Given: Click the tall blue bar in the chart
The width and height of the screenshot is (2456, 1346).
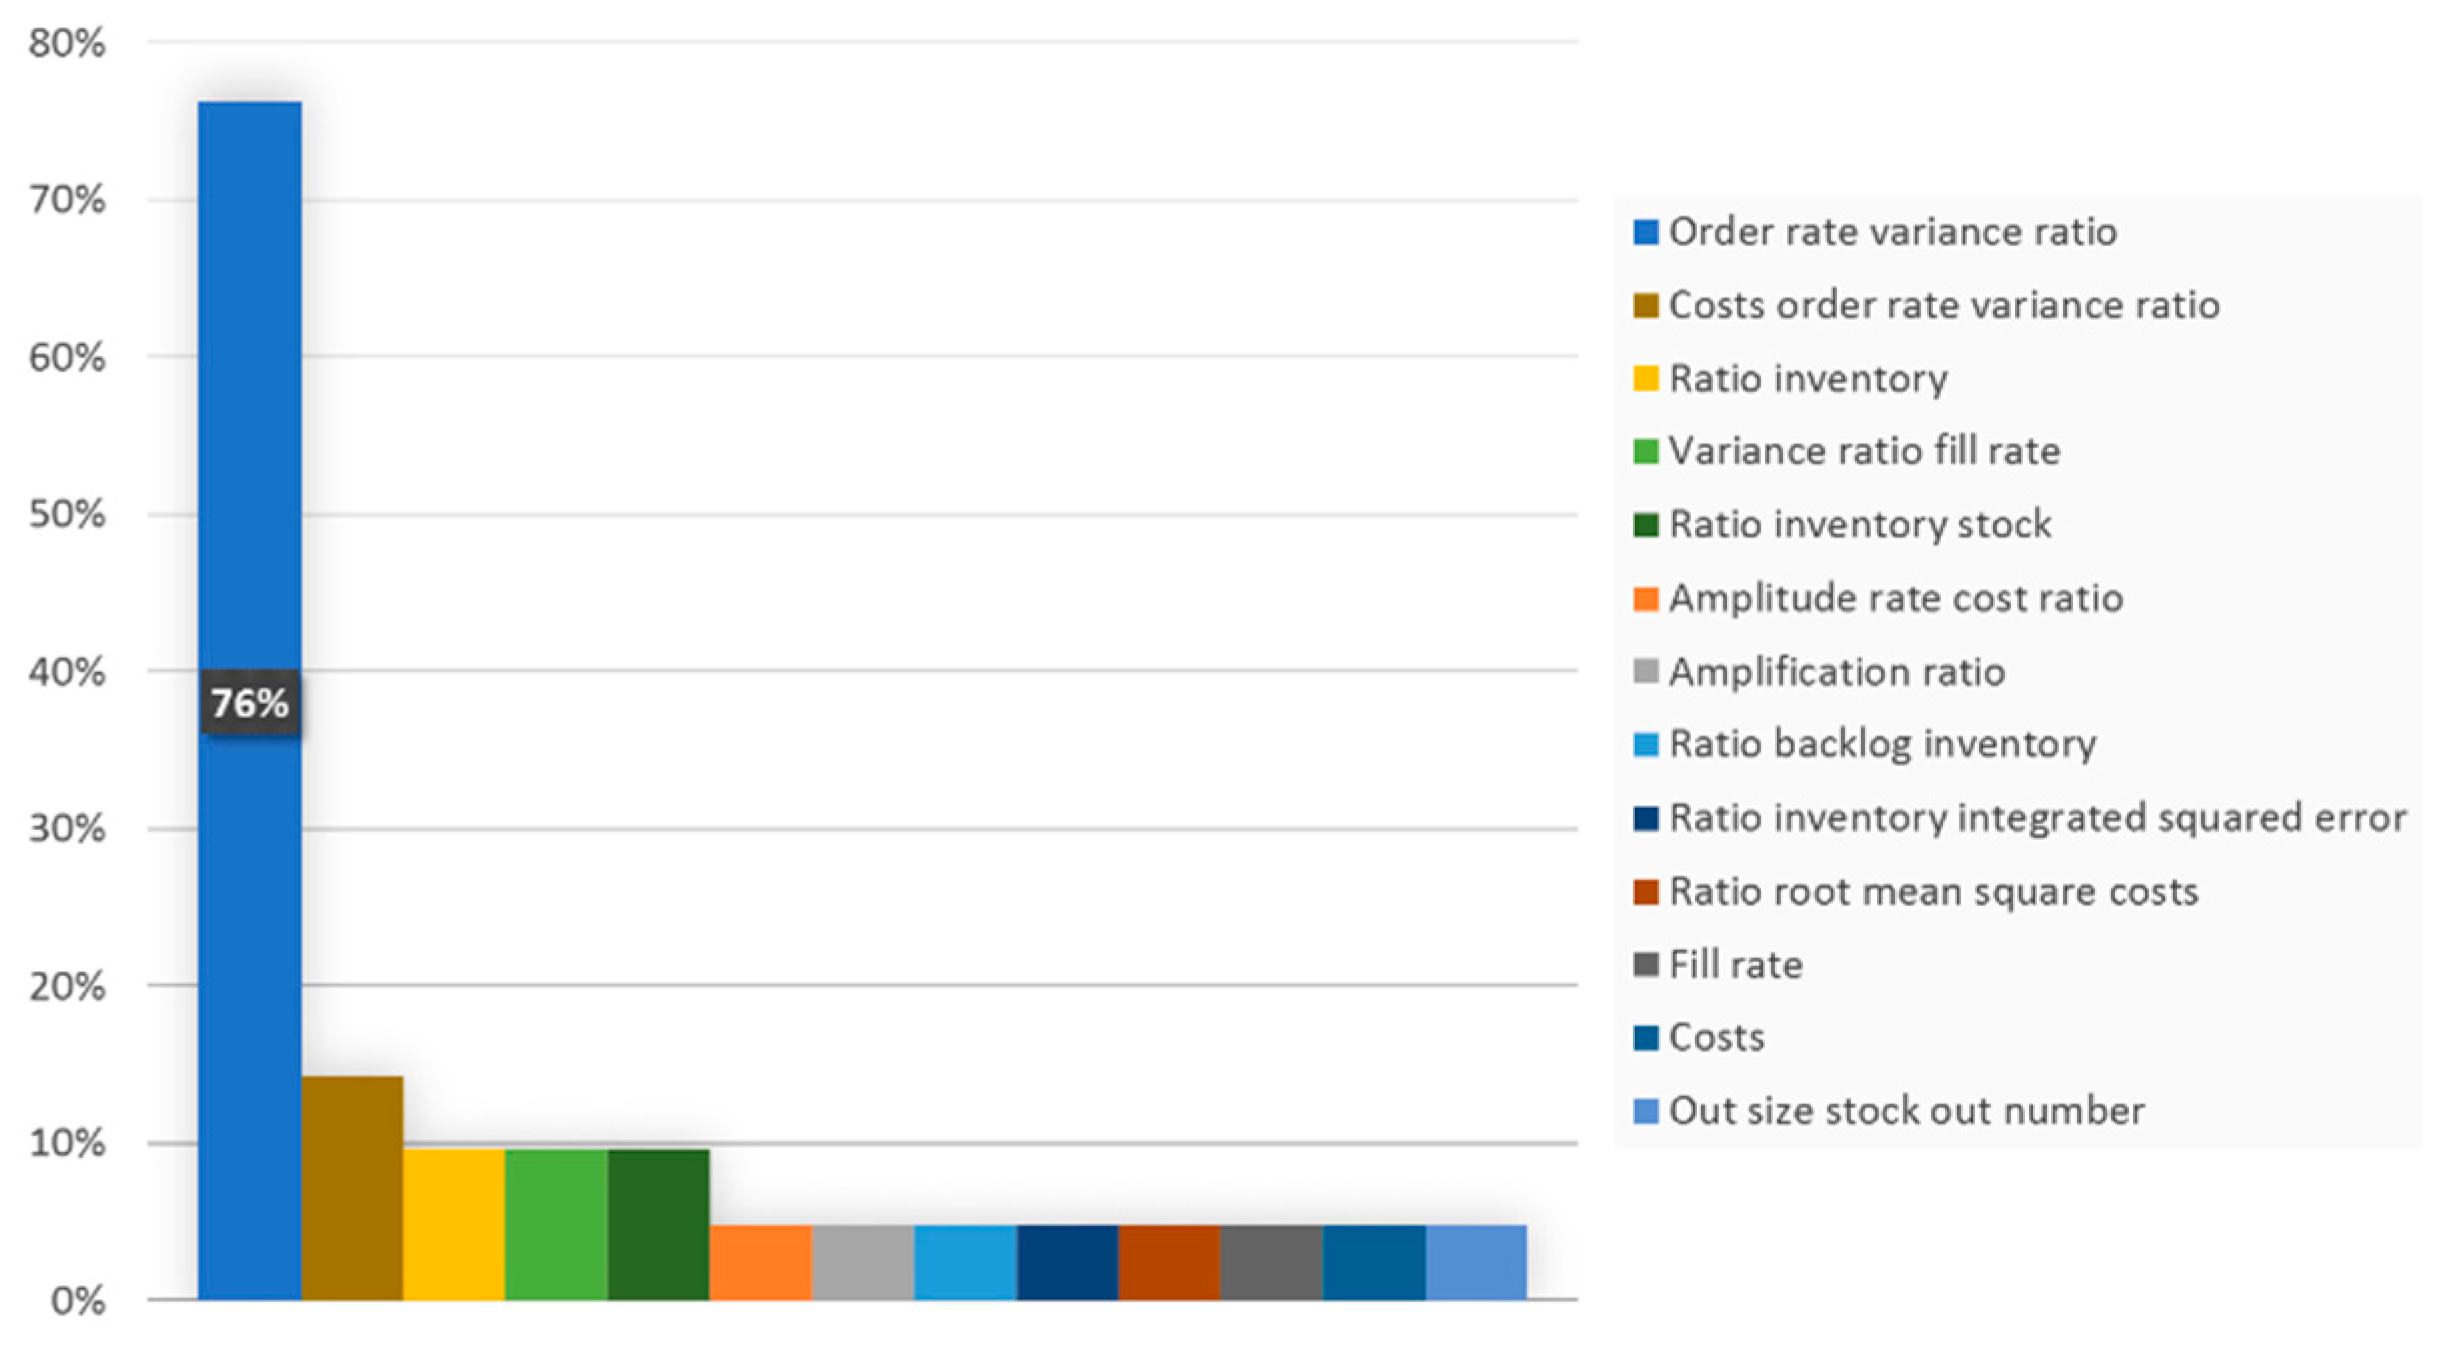Looking at the screenshot, I should click(250, 400).
